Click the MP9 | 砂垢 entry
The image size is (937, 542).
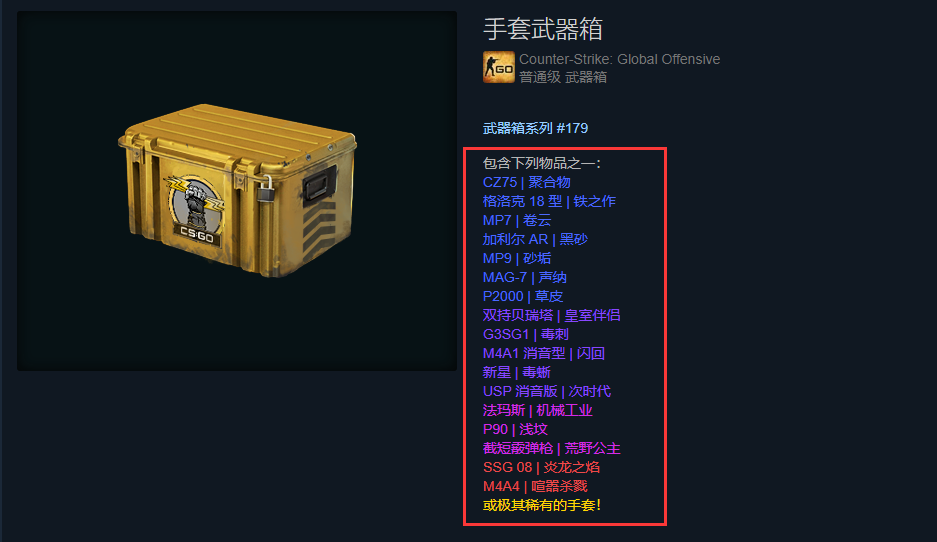click(x=517, y=258)
